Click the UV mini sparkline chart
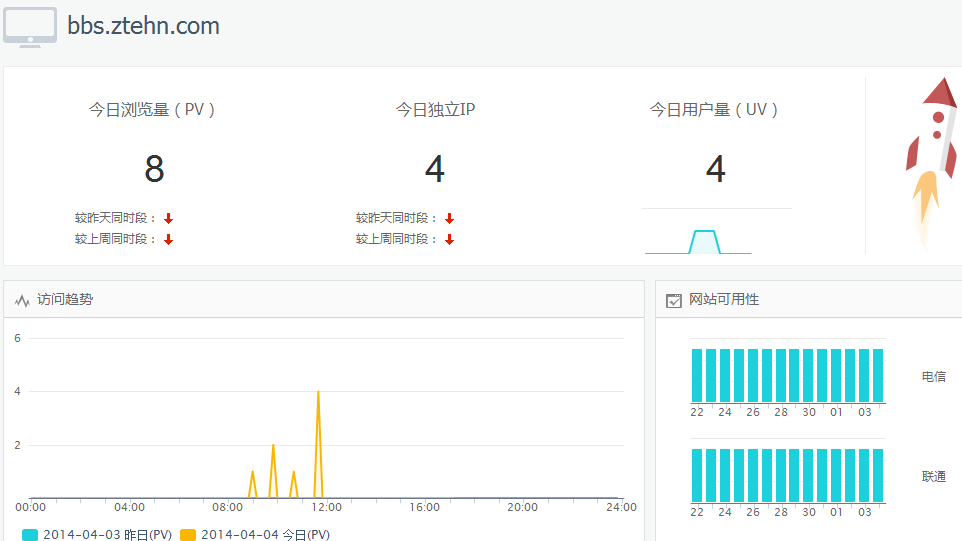 (x=698, y=242)
